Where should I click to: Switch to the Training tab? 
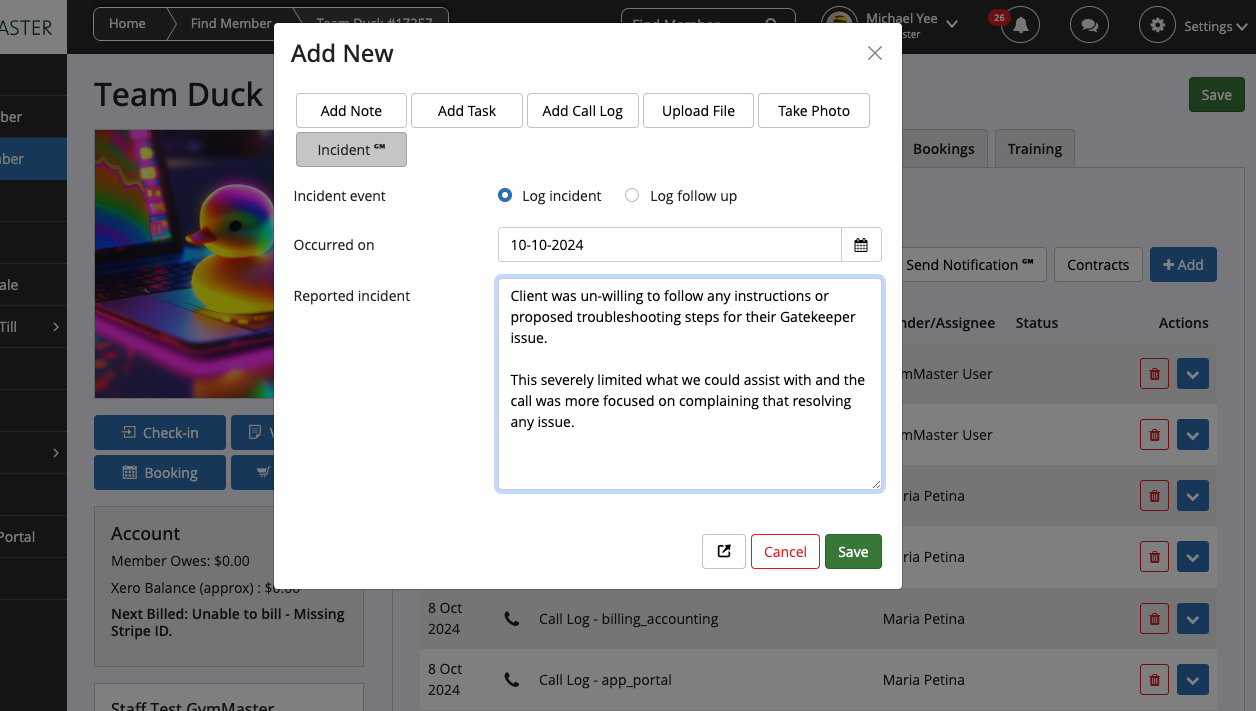[1034, 149]
